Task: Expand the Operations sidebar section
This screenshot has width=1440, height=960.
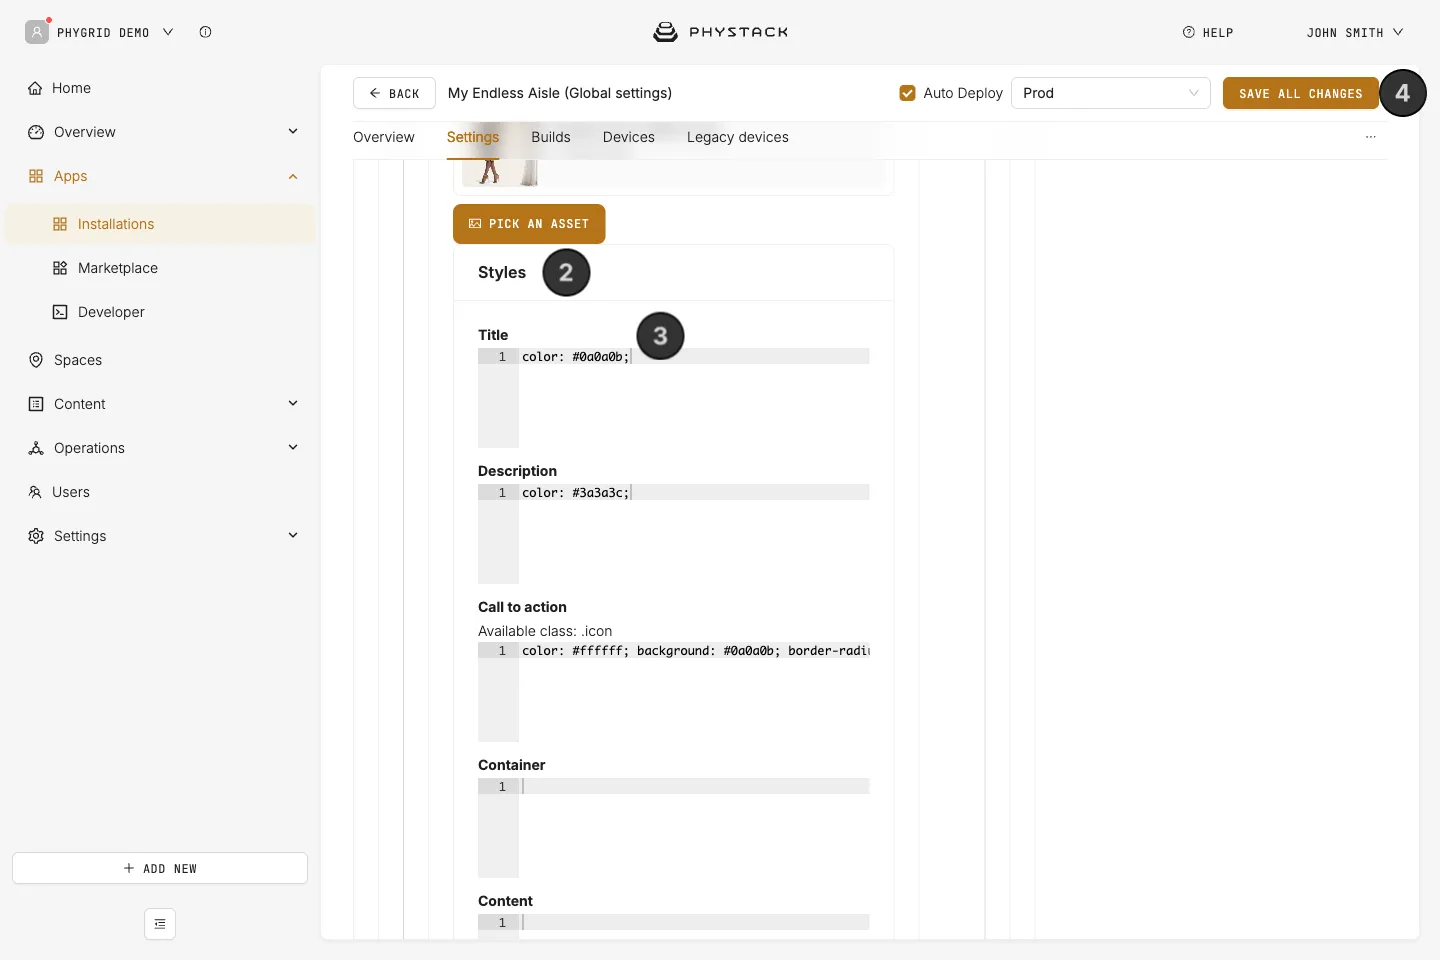Action: point(293,448)
